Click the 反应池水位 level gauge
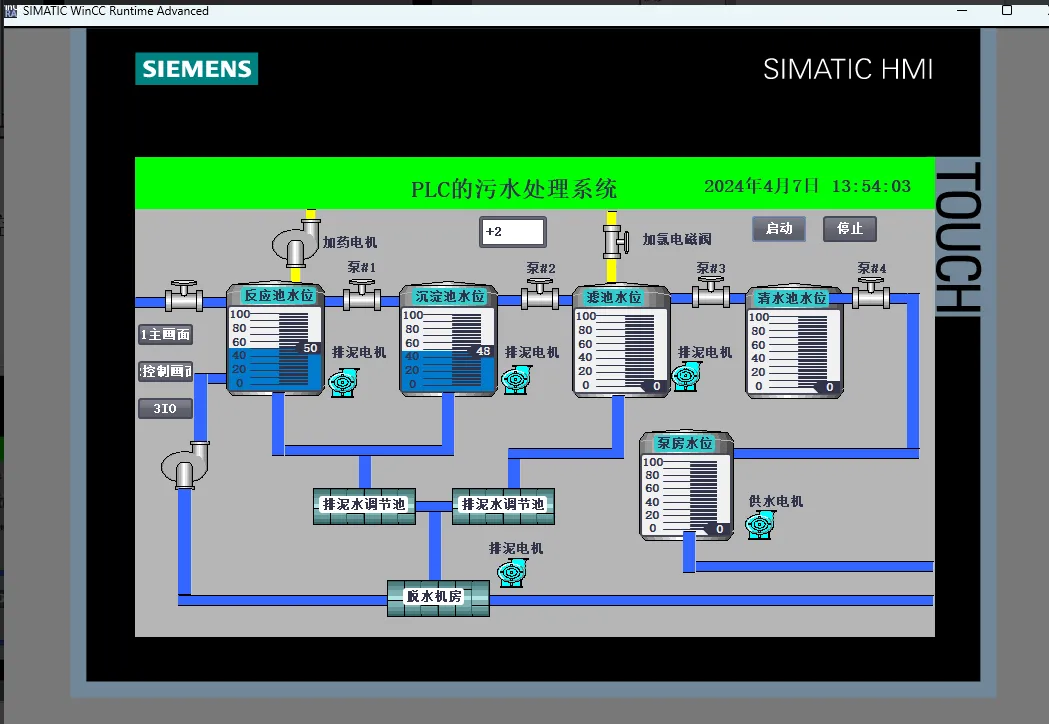Image resolution: width=1049 pixels, height=724 pixels. point(276,348)
